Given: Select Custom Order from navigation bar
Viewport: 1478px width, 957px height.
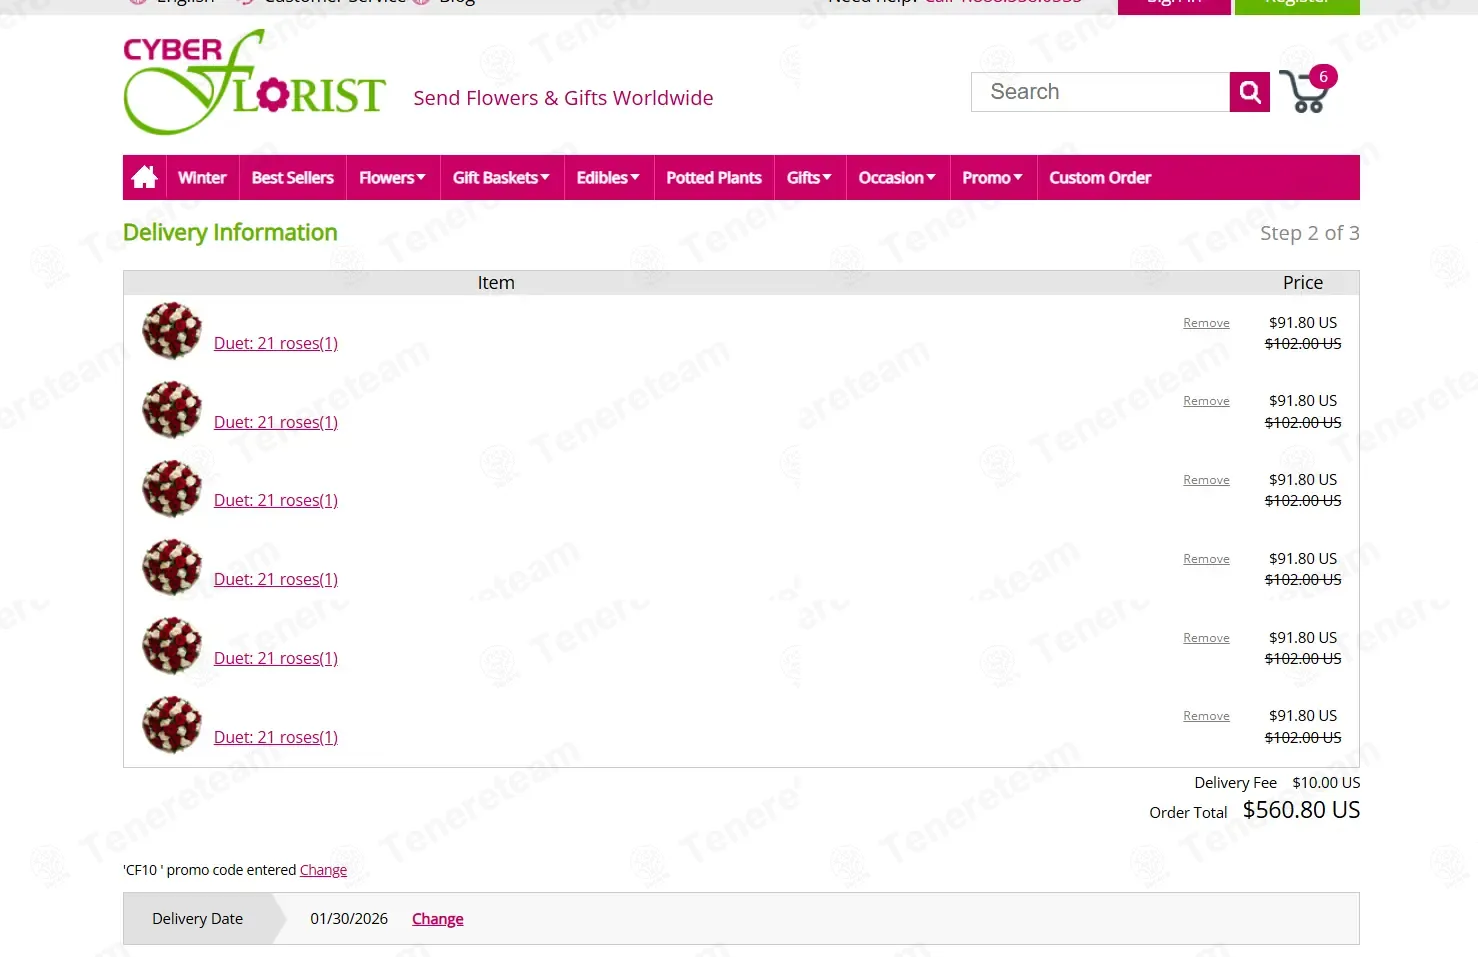Looking at the screenshot, I should pos(1100,178).
